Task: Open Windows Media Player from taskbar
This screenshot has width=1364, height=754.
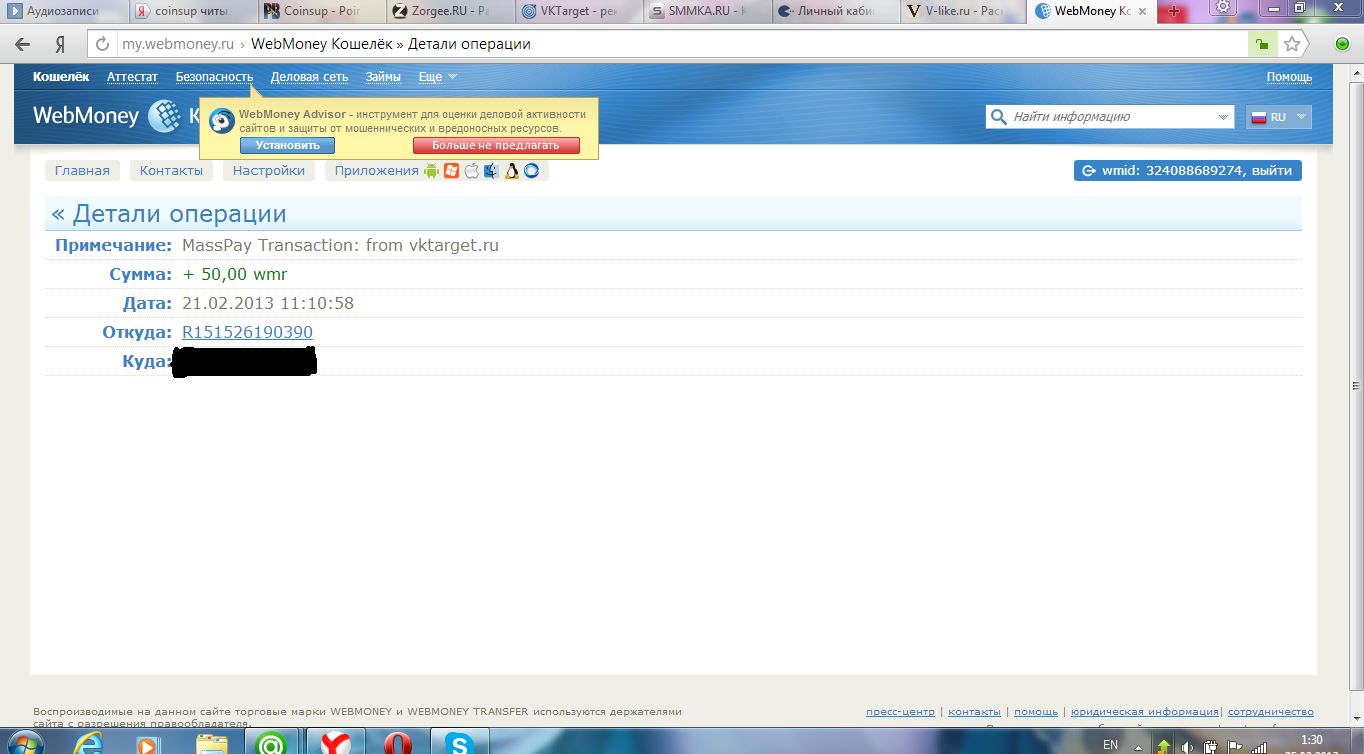Action: click(x=147, y=743)
